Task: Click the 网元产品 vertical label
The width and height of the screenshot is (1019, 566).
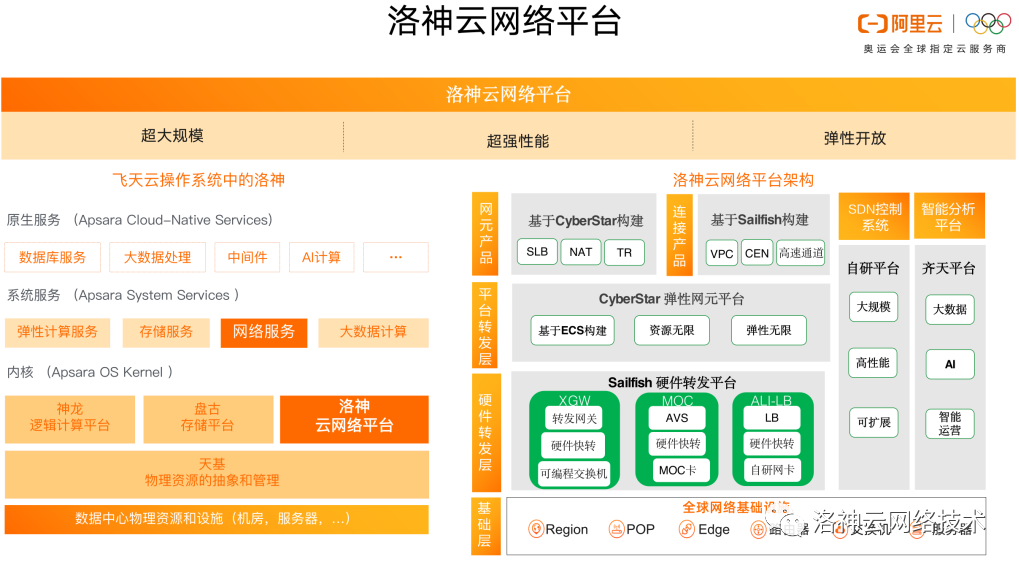Action: point(485,234)
